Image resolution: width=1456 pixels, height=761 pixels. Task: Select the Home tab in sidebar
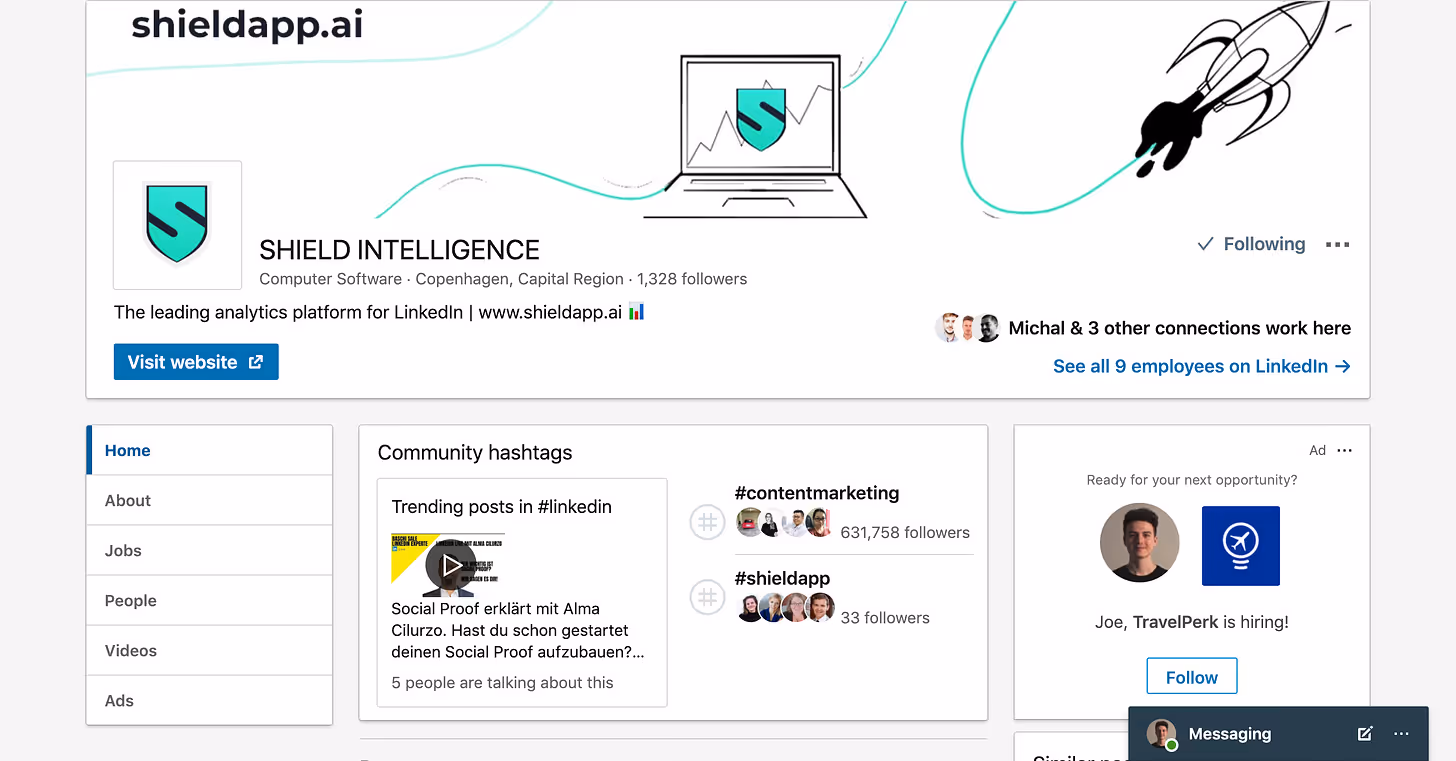point(209,450)
